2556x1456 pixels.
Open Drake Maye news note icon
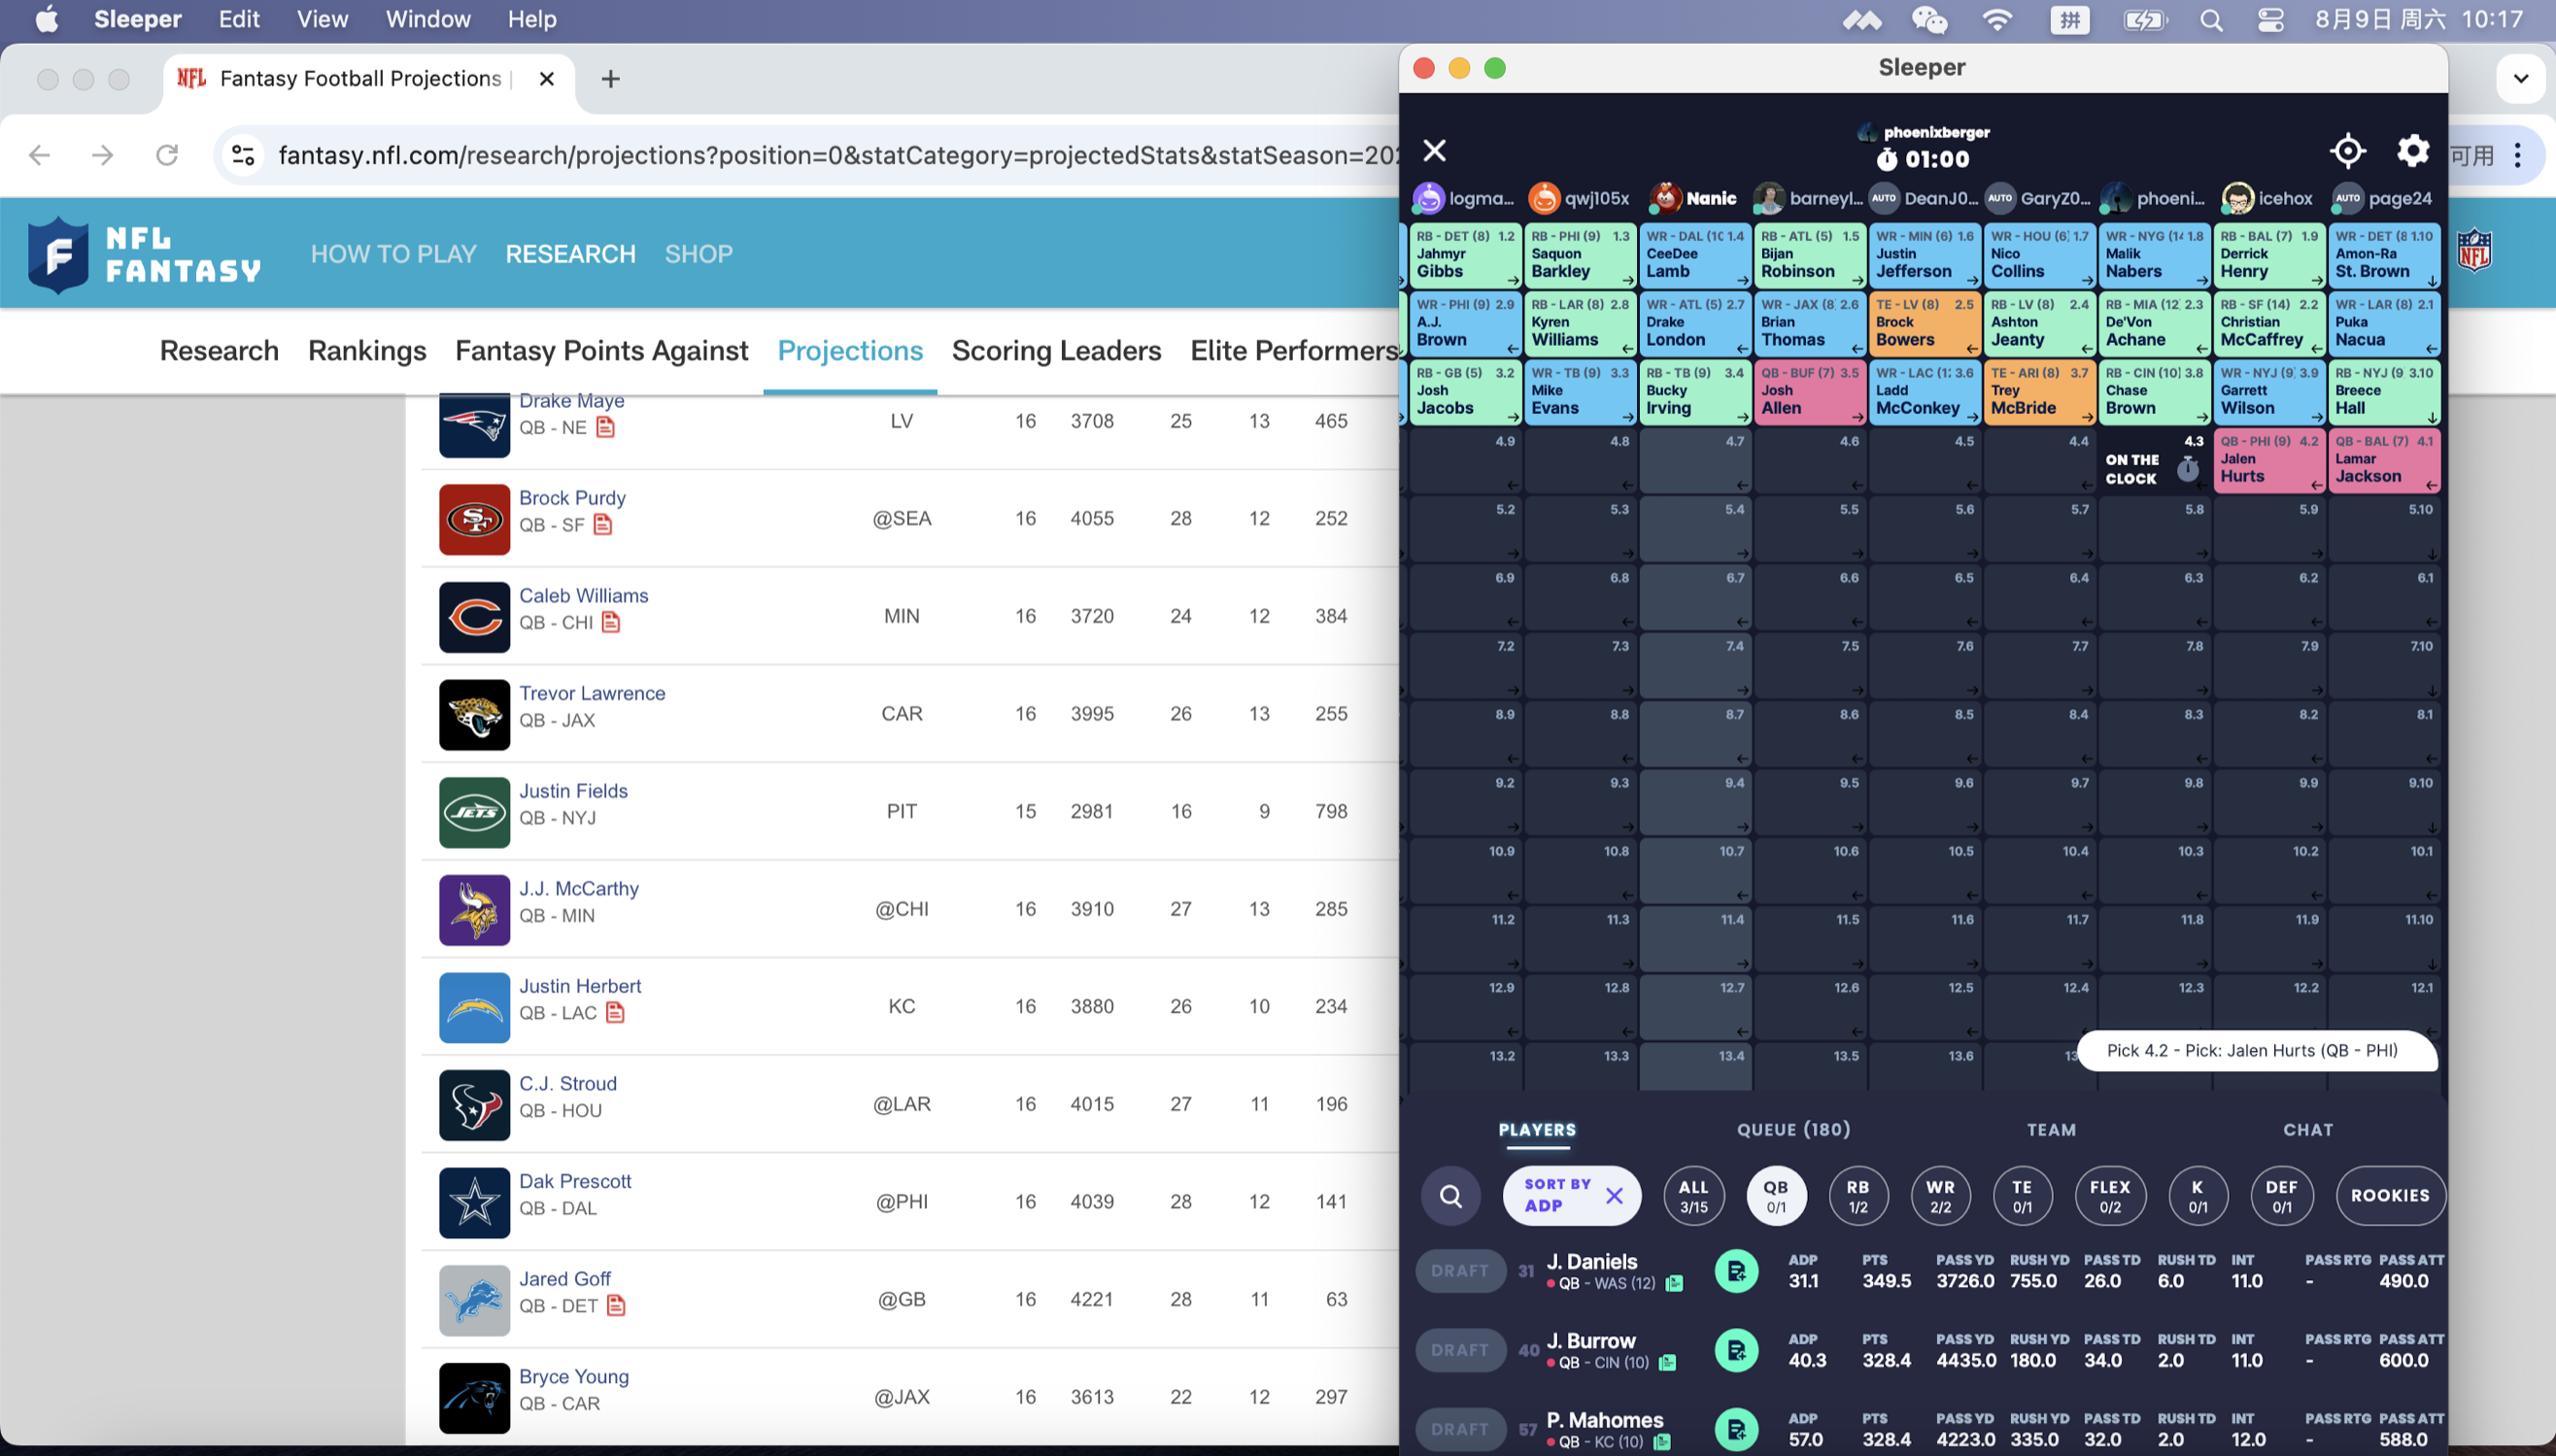point(605,427)
